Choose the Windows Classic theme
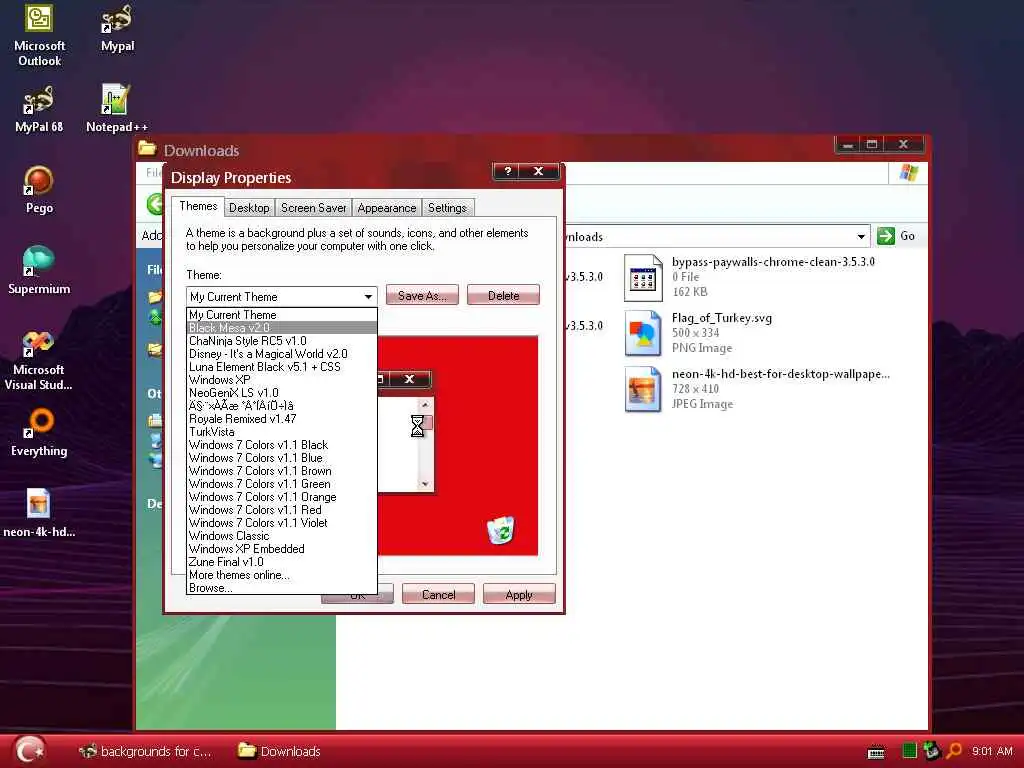1024x768 pixels. click(x=281, y=536)
